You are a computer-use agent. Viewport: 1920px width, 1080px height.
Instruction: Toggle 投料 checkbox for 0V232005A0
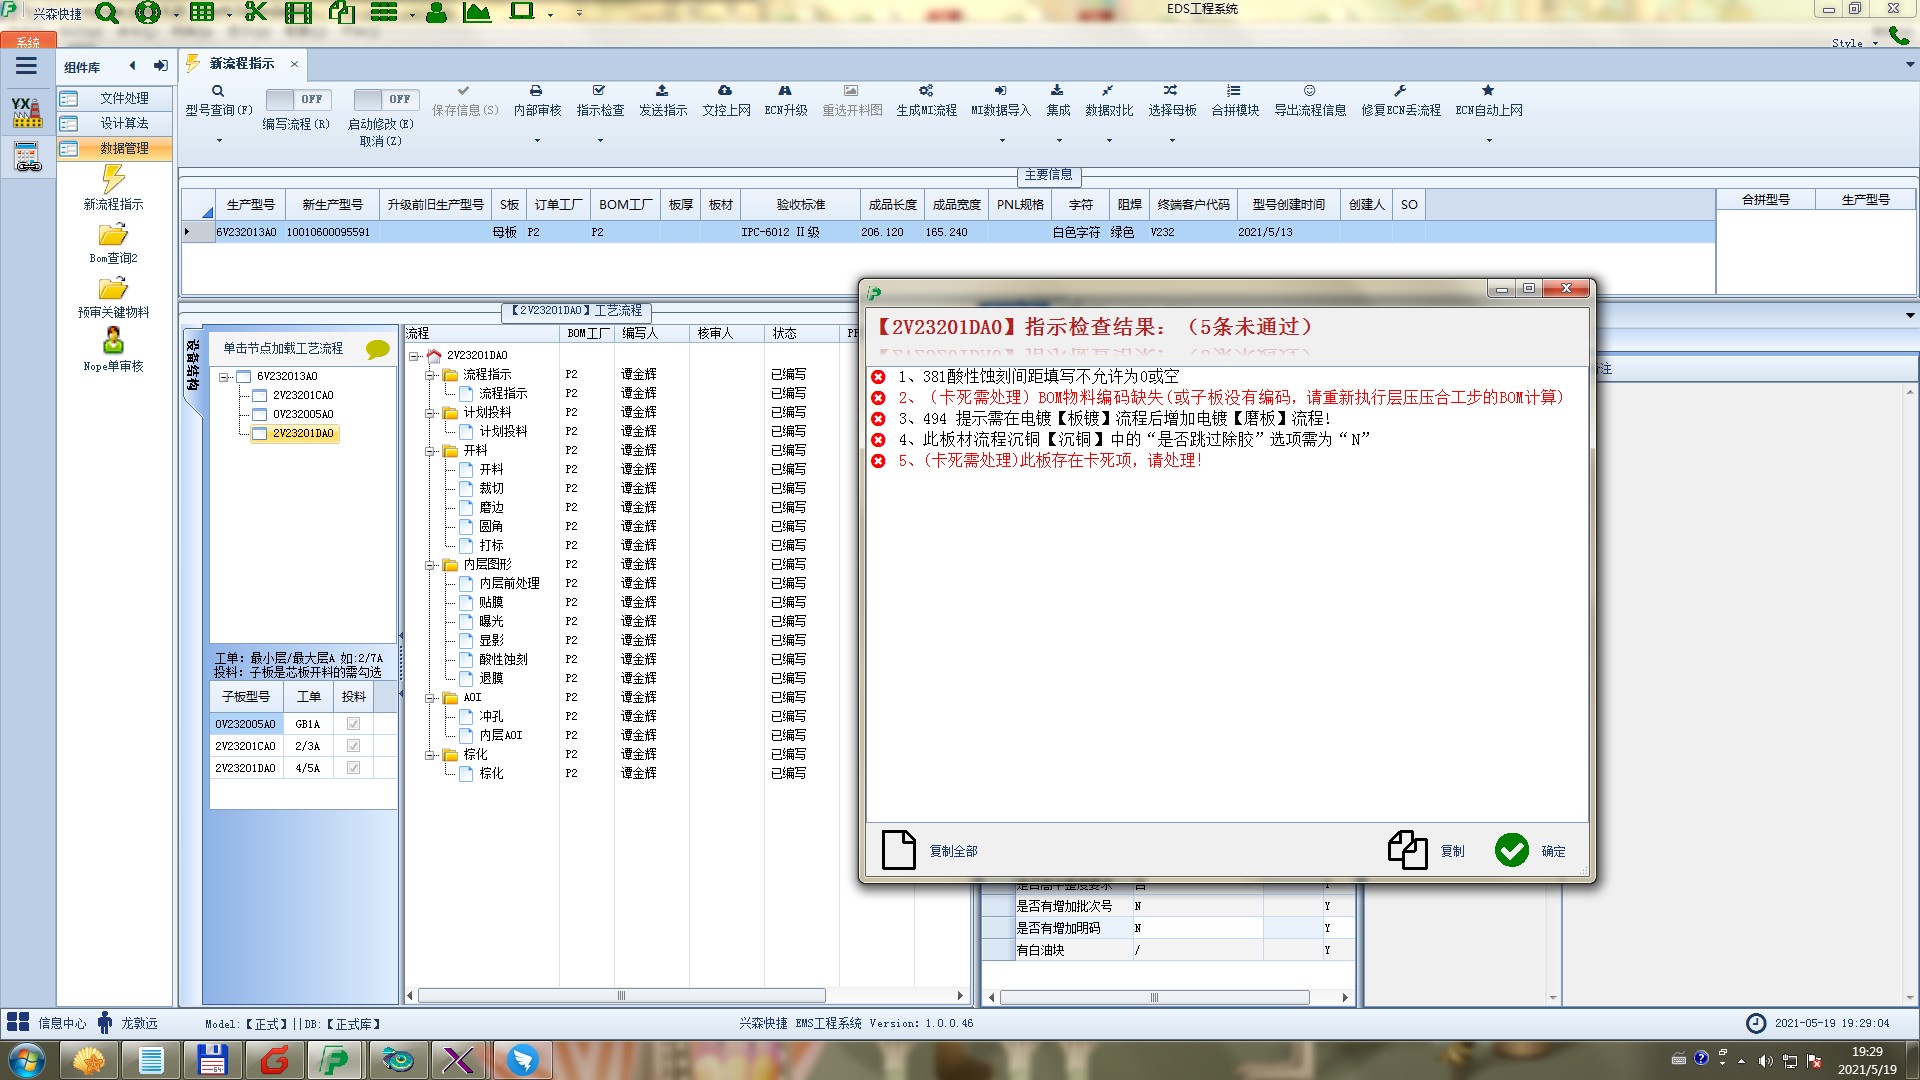[x=353, y=724]
